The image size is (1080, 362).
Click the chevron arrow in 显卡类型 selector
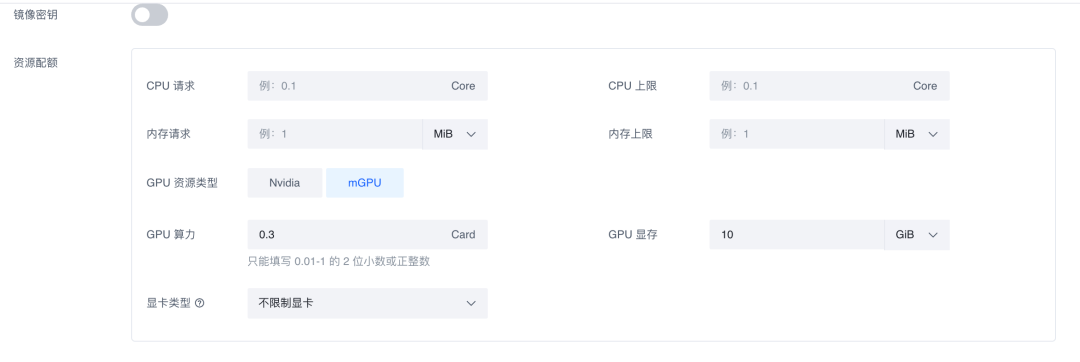point(471,303)
